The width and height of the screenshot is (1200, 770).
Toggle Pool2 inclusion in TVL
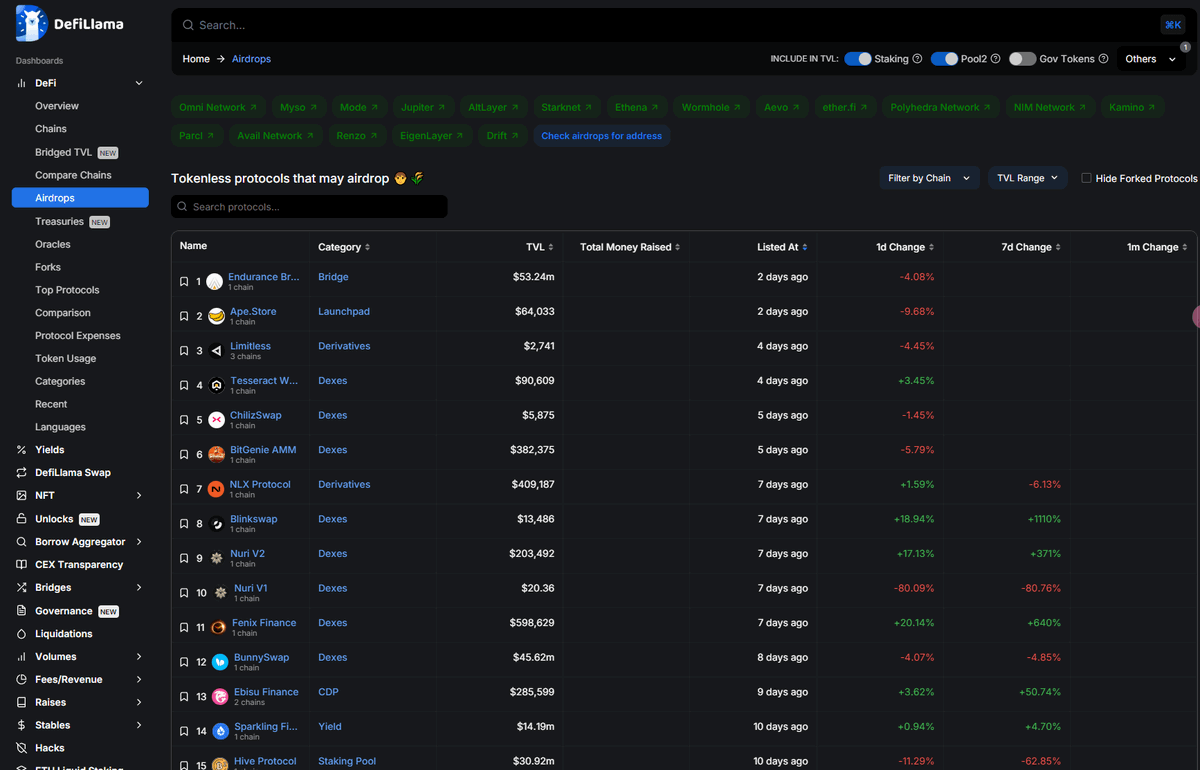[x=946, y=58]
